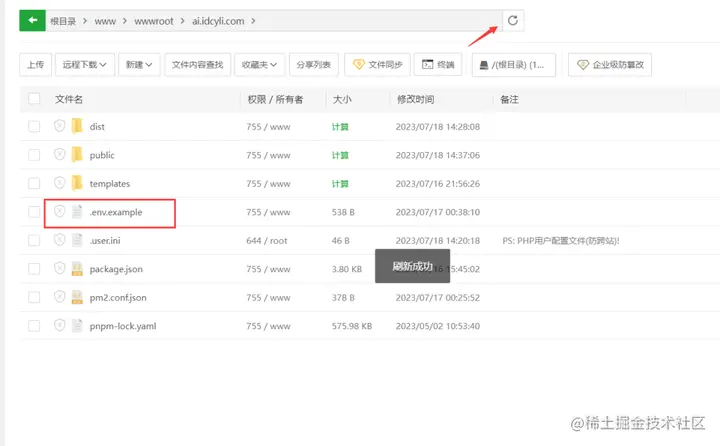Open the 收藏夹 dropdown
Screen dimensions: 720x446
(259, 64)
